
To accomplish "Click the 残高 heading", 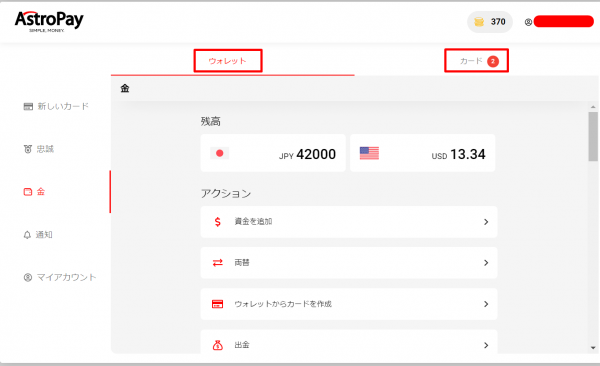I will [210, 122].
